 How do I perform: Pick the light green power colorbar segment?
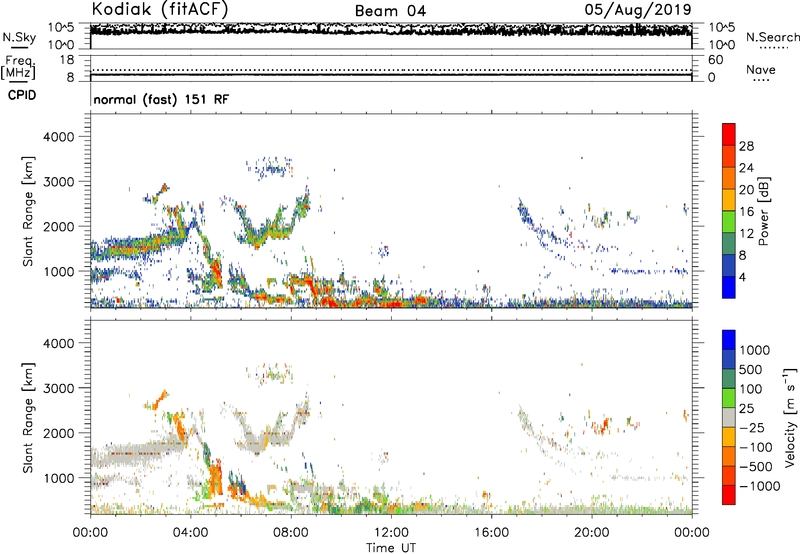[729, 221]
